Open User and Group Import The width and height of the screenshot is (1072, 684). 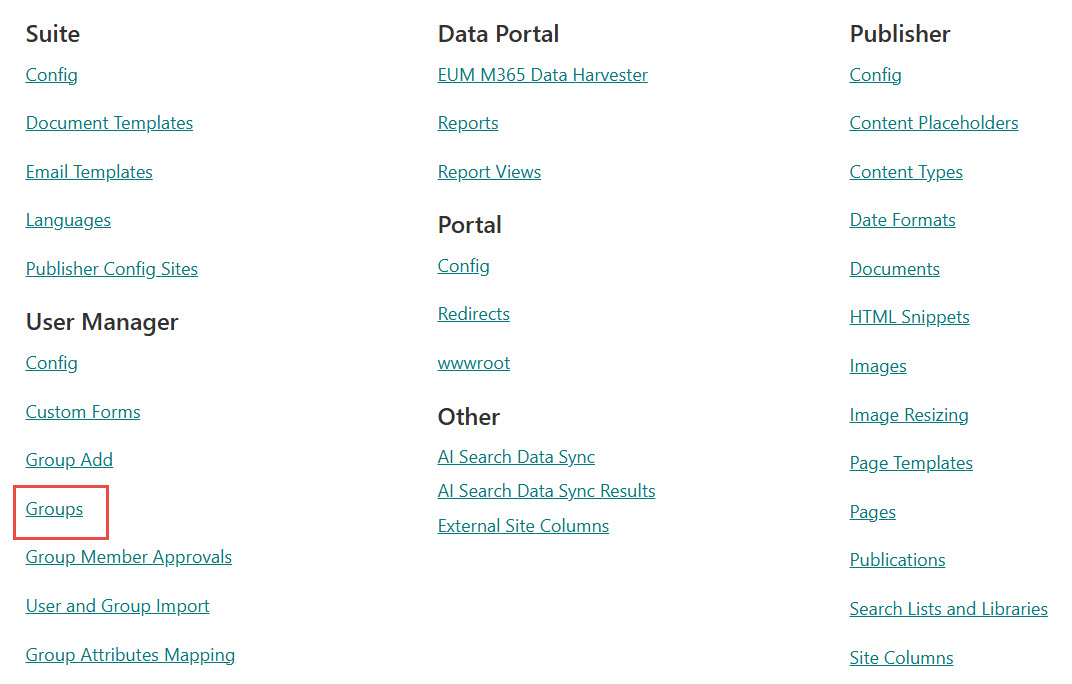(x=118, y=606)
